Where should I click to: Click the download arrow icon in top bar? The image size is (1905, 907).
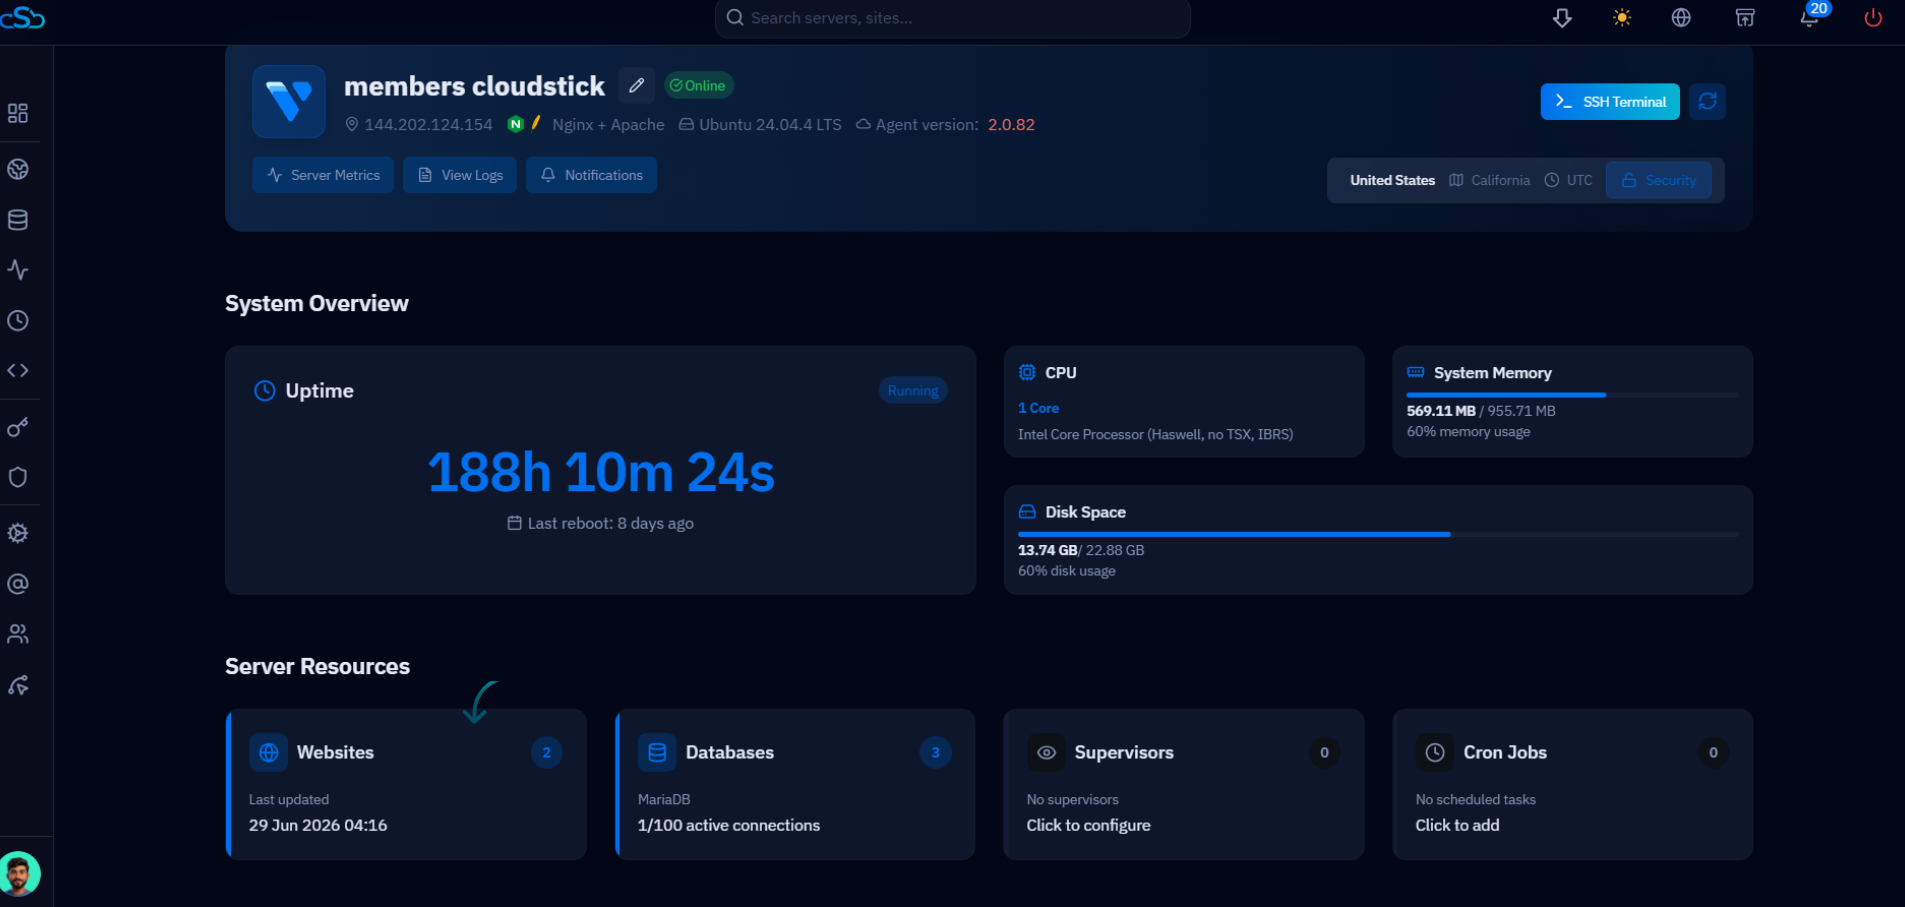click(1562, 18)
